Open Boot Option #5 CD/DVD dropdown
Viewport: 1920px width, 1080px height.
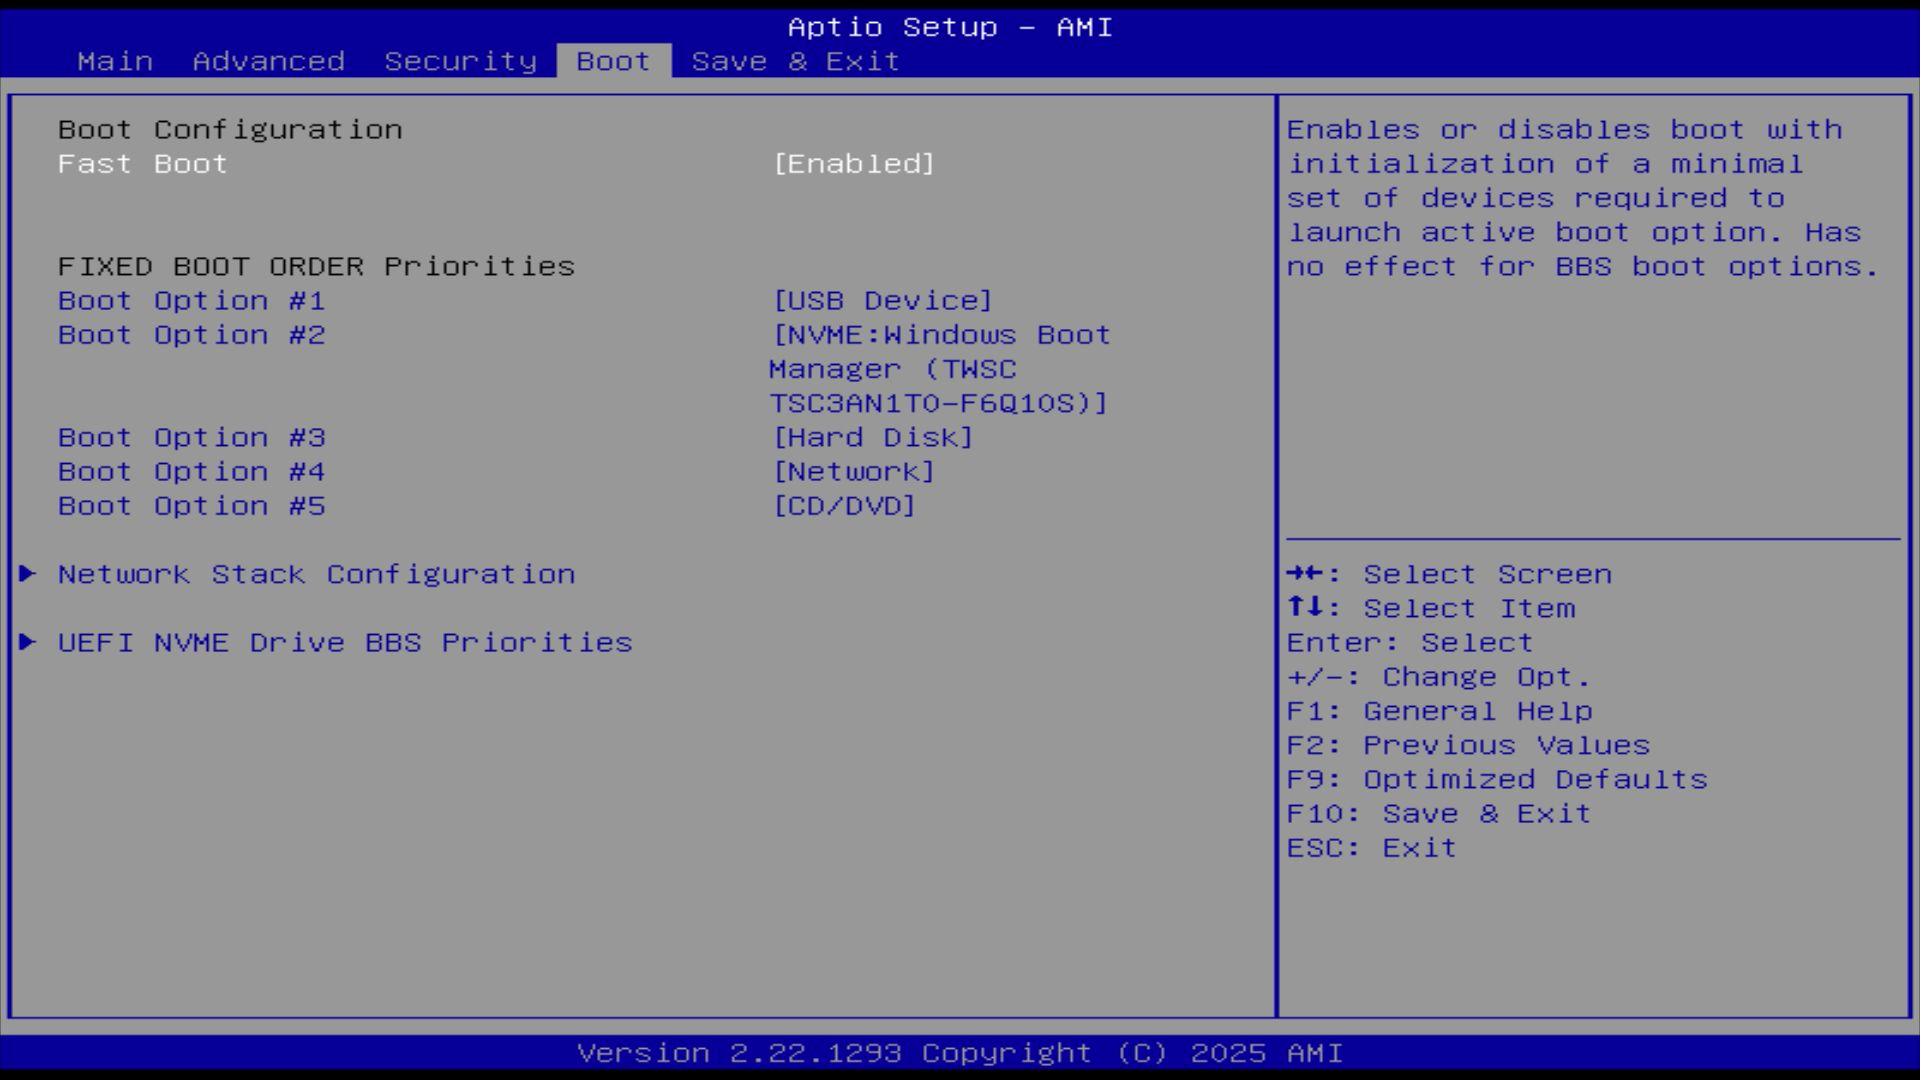pos(844,506)
